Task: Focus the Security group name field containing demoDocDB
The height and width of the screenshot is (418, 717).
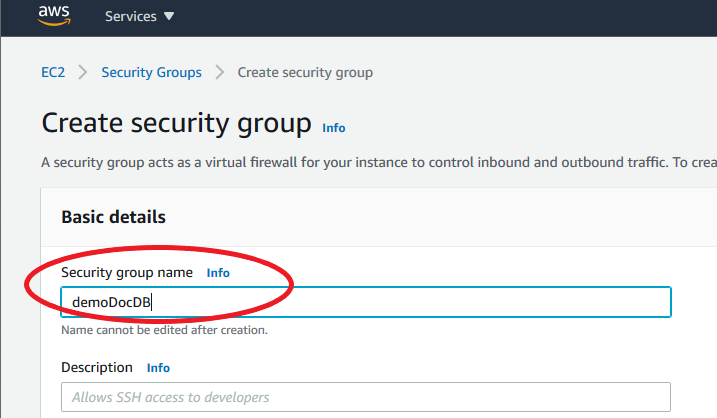Action: click(x=365, y=302)
